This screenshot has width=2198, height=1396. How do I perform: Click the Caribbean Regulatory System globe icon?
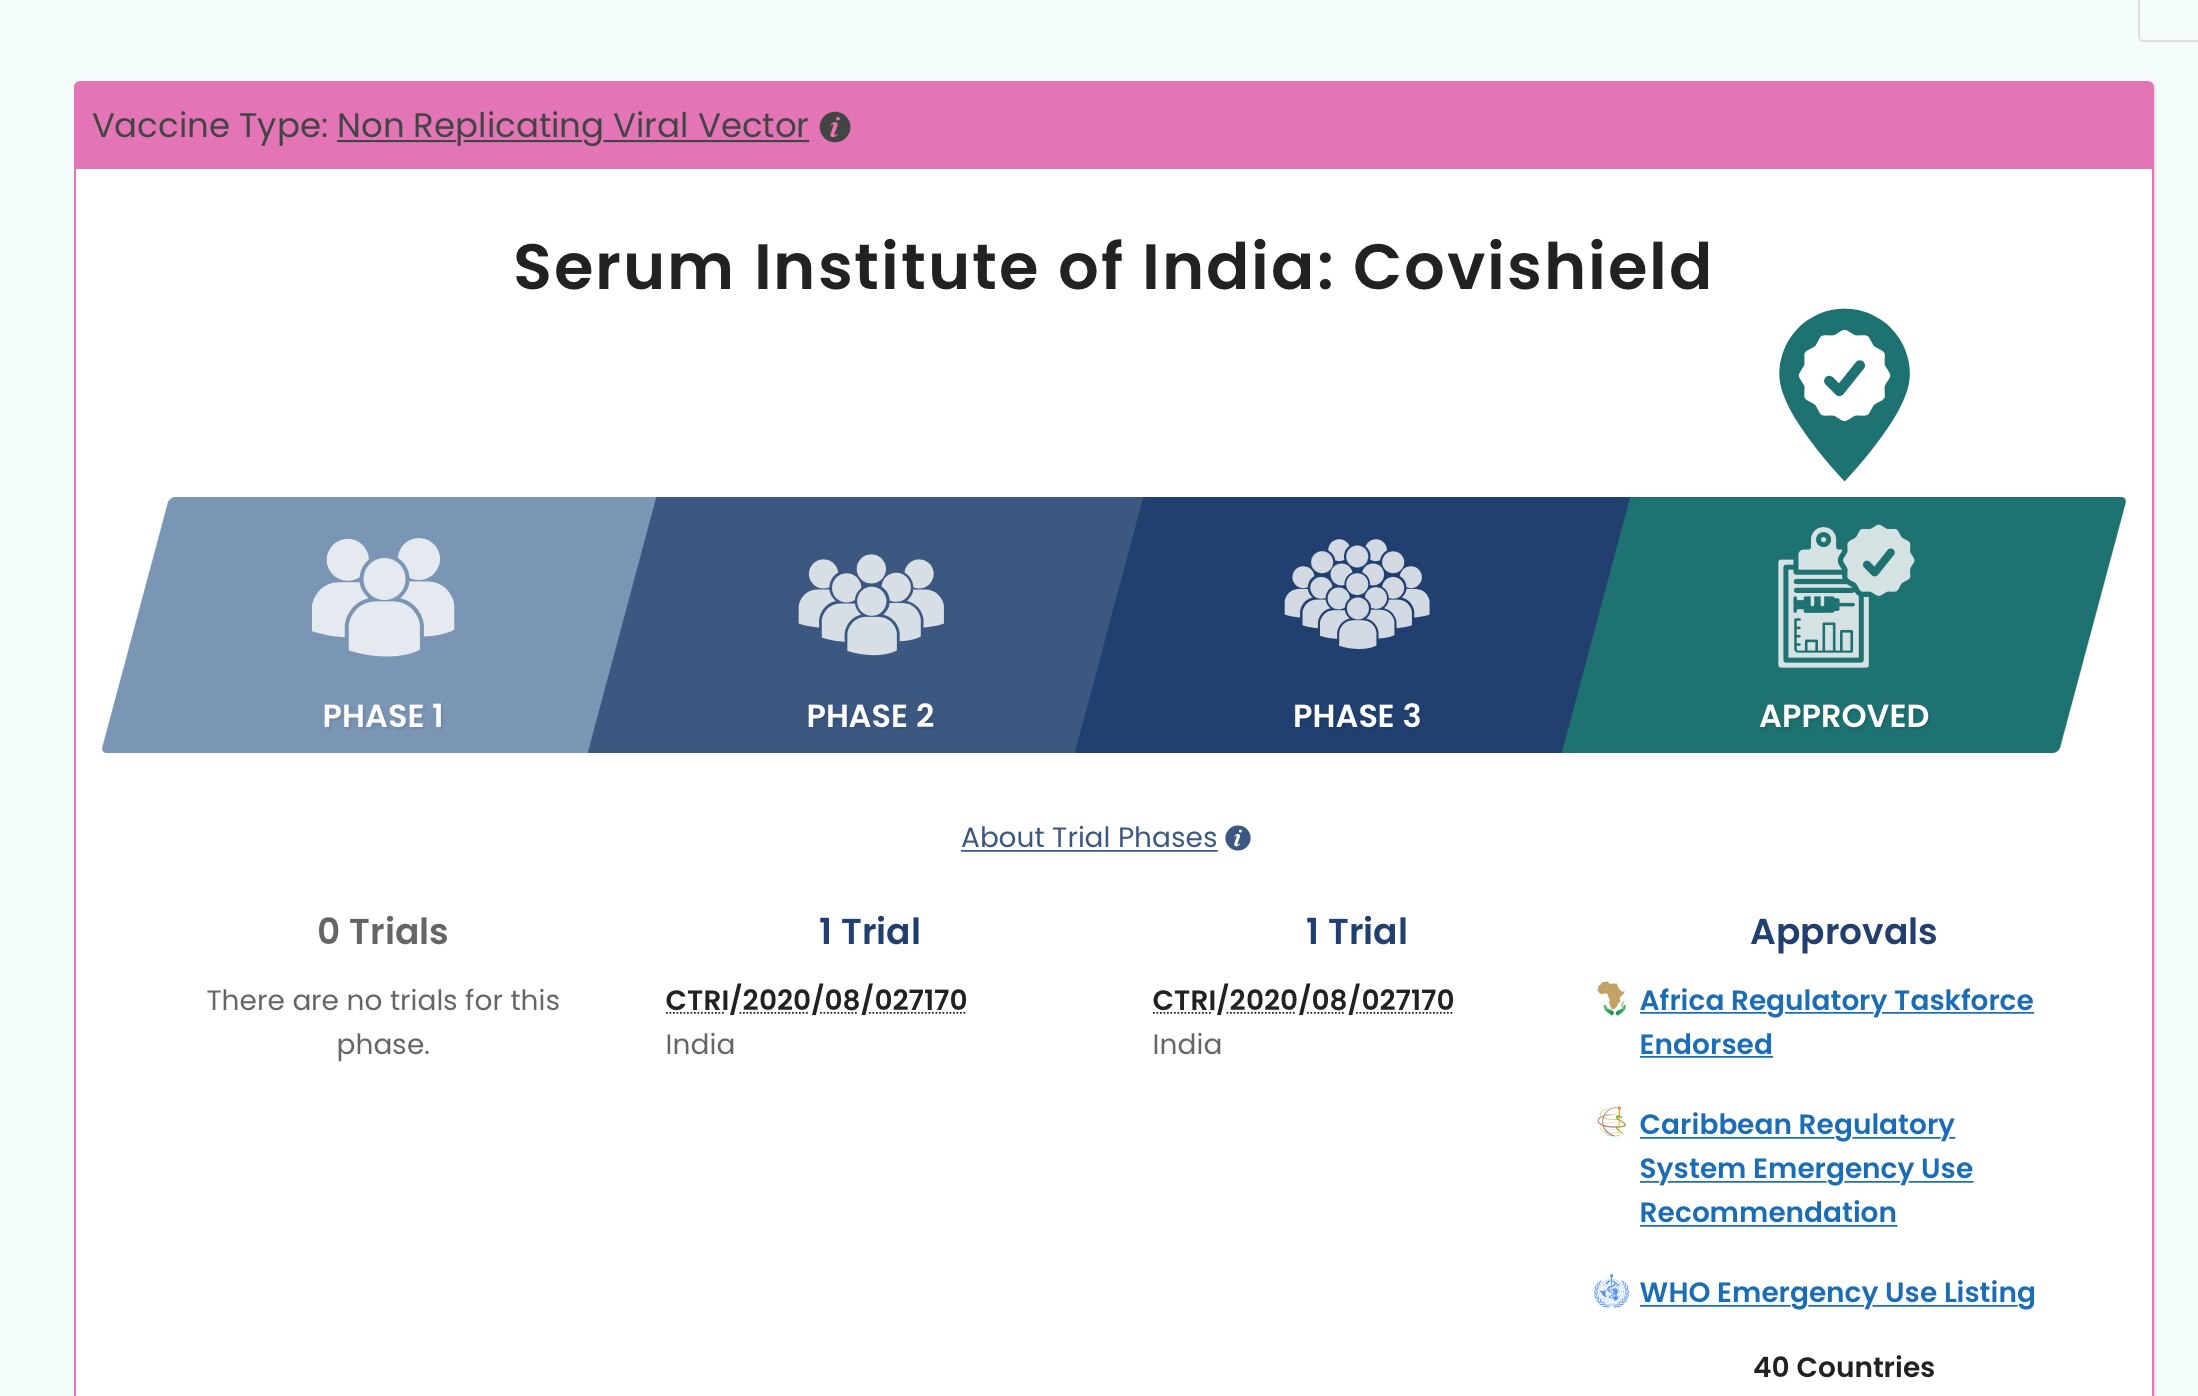[1611, 1122]
